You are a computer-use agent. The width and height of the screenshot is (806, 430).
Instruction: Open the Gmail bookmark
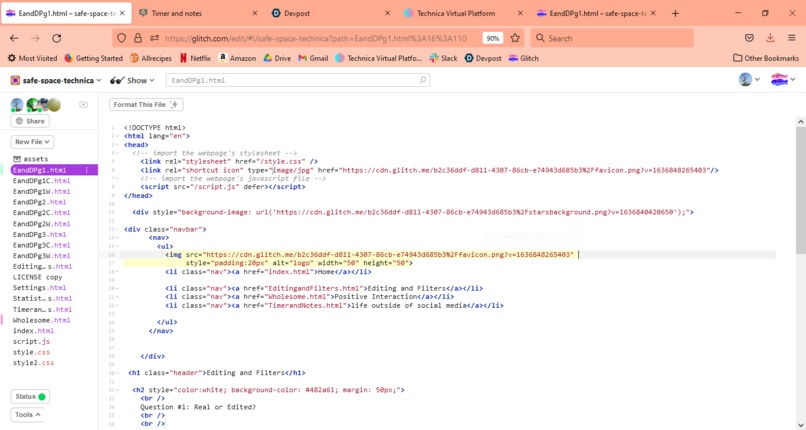pyautogui.click(x=313, y=58)
